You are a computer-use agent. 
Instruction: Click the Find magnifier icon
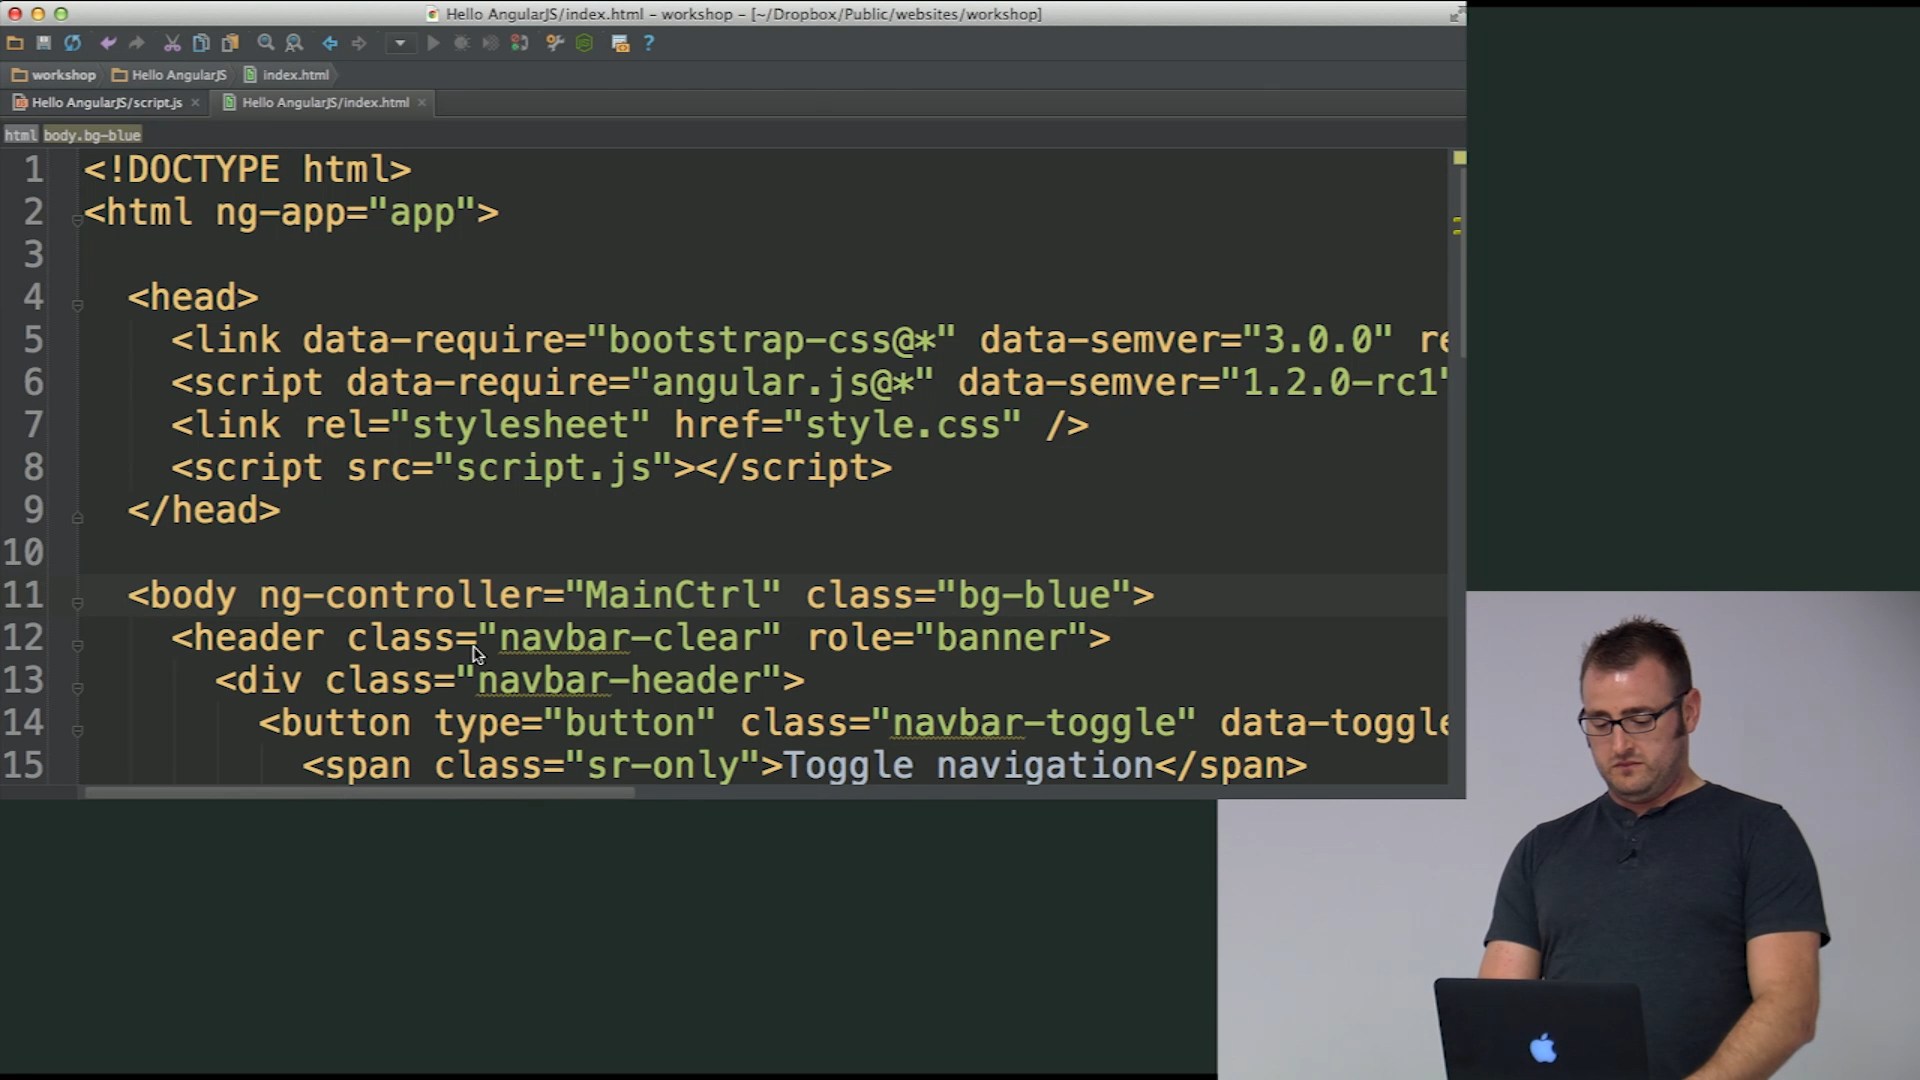coord(266,43)
